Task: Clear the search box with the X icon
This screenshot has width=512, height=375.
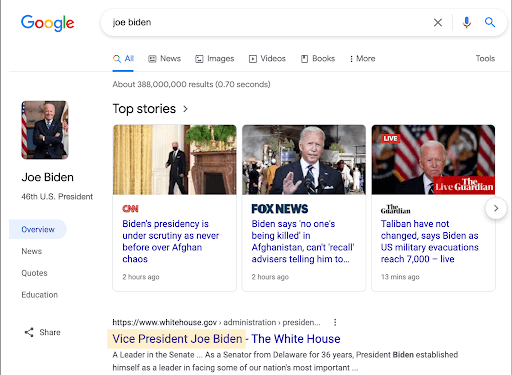Action: pos(438,22)
